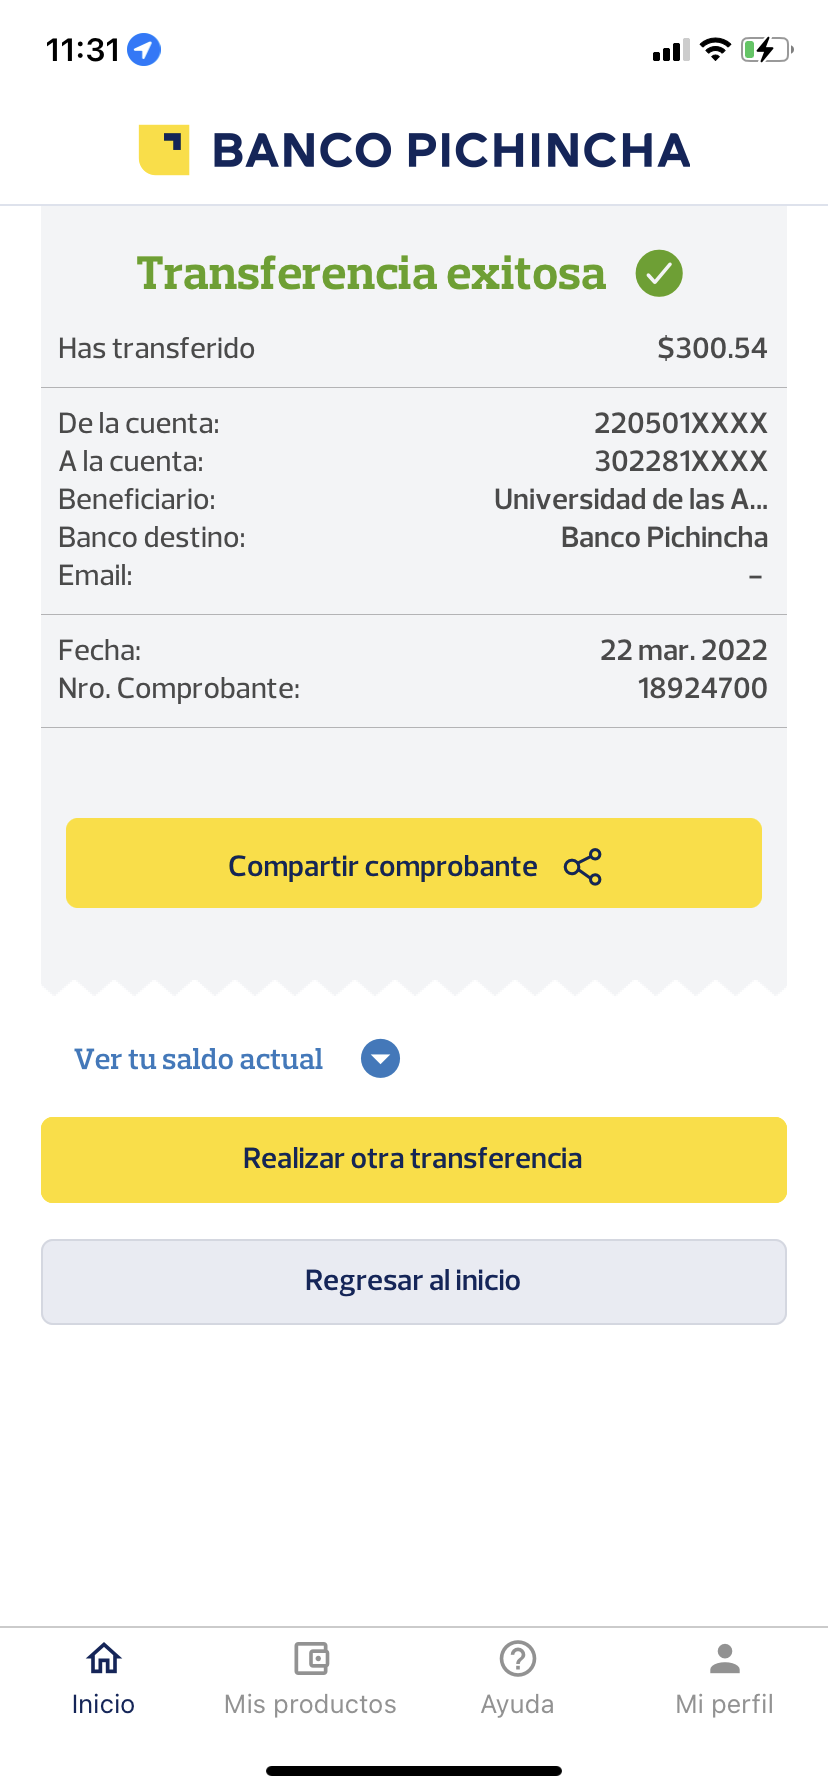The image size is (828, 1792).
Task: Tap Regresar al inicio button
Action: [414, 1281]
